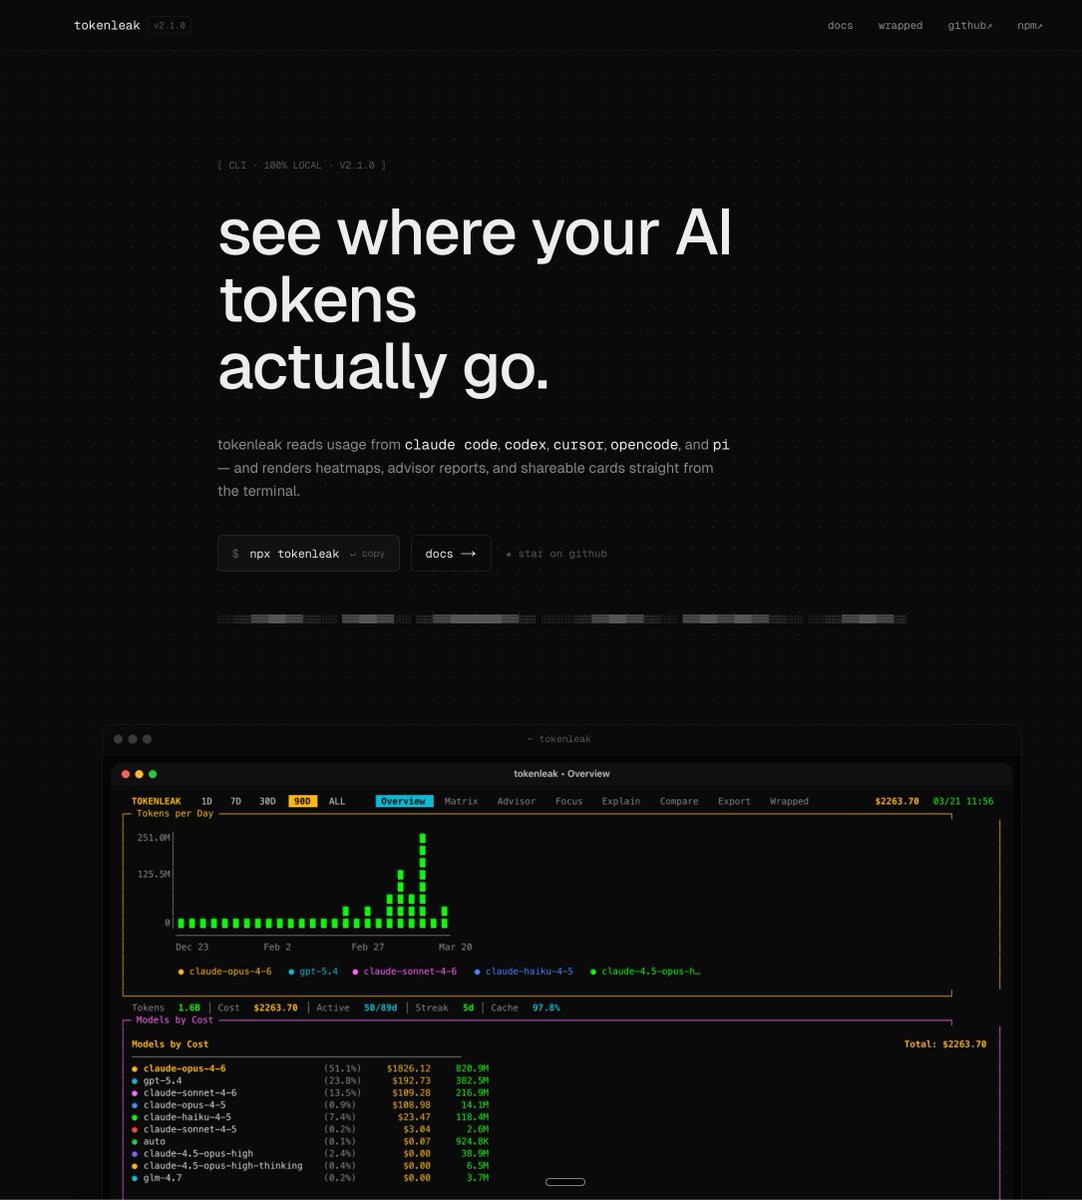The width and height of the screenshot is (1082, 1200).
Task: Click the 03/21 11:56 timestamp
Action: coord(963,801)
